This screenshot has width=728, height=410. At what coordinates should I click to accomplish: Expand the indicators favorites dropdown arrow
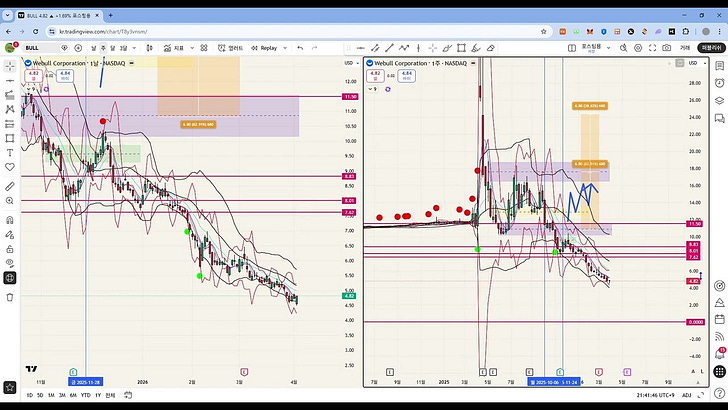192,48
